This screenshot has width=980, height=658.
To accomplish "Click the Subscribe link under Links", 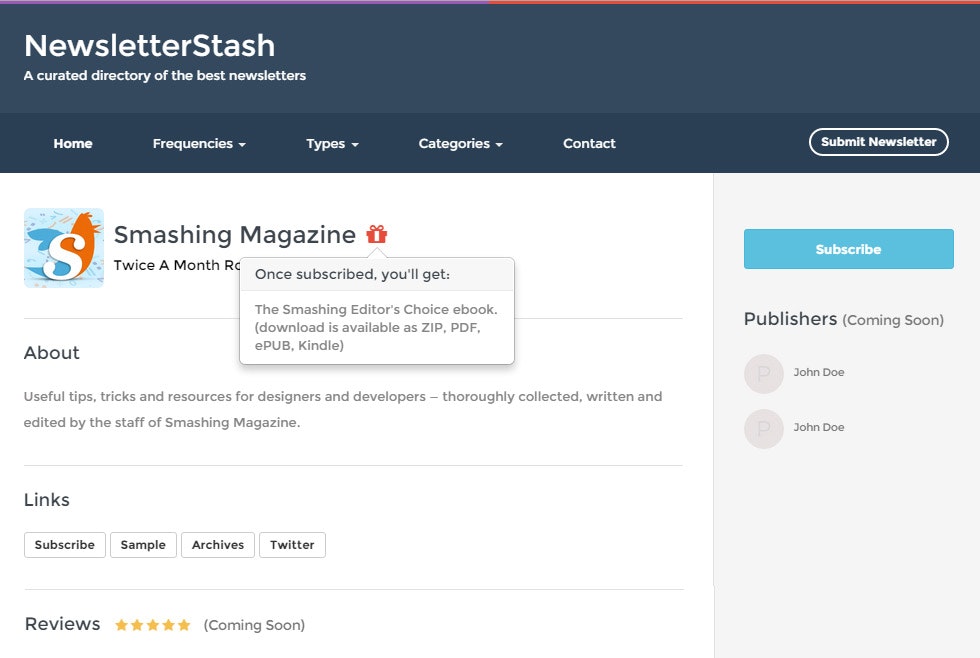I will point(64,545).
